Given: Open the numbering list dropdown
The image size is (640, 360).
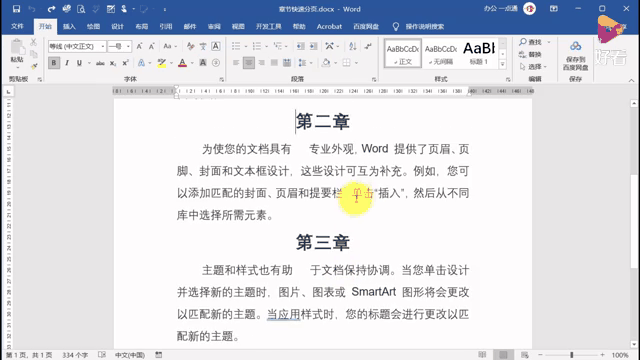Looking at the screenshot, I should (267, 46).
